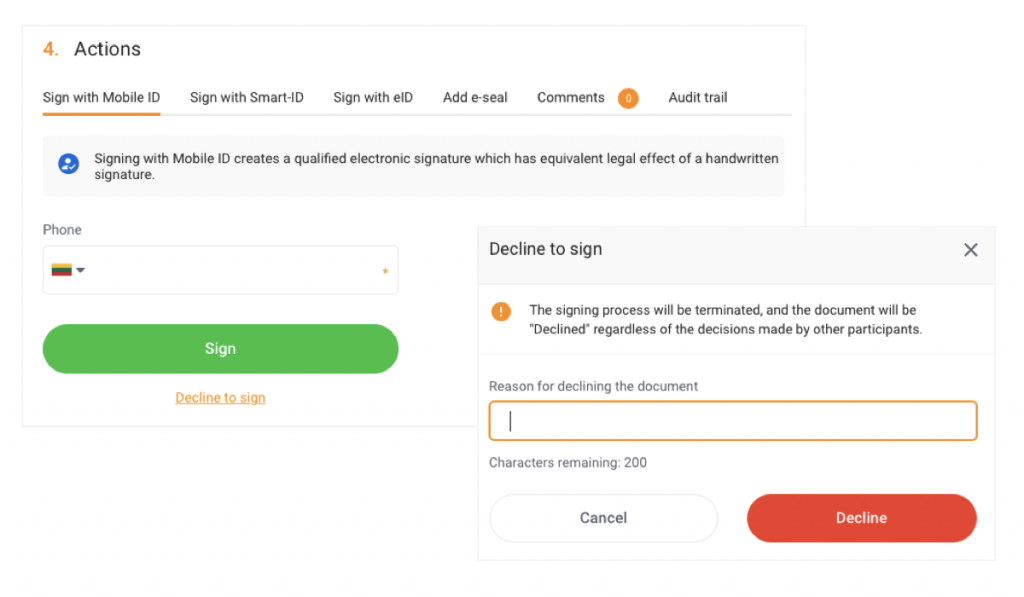
Task: Open the Add e-seal tab
Action: pos(475,97)
